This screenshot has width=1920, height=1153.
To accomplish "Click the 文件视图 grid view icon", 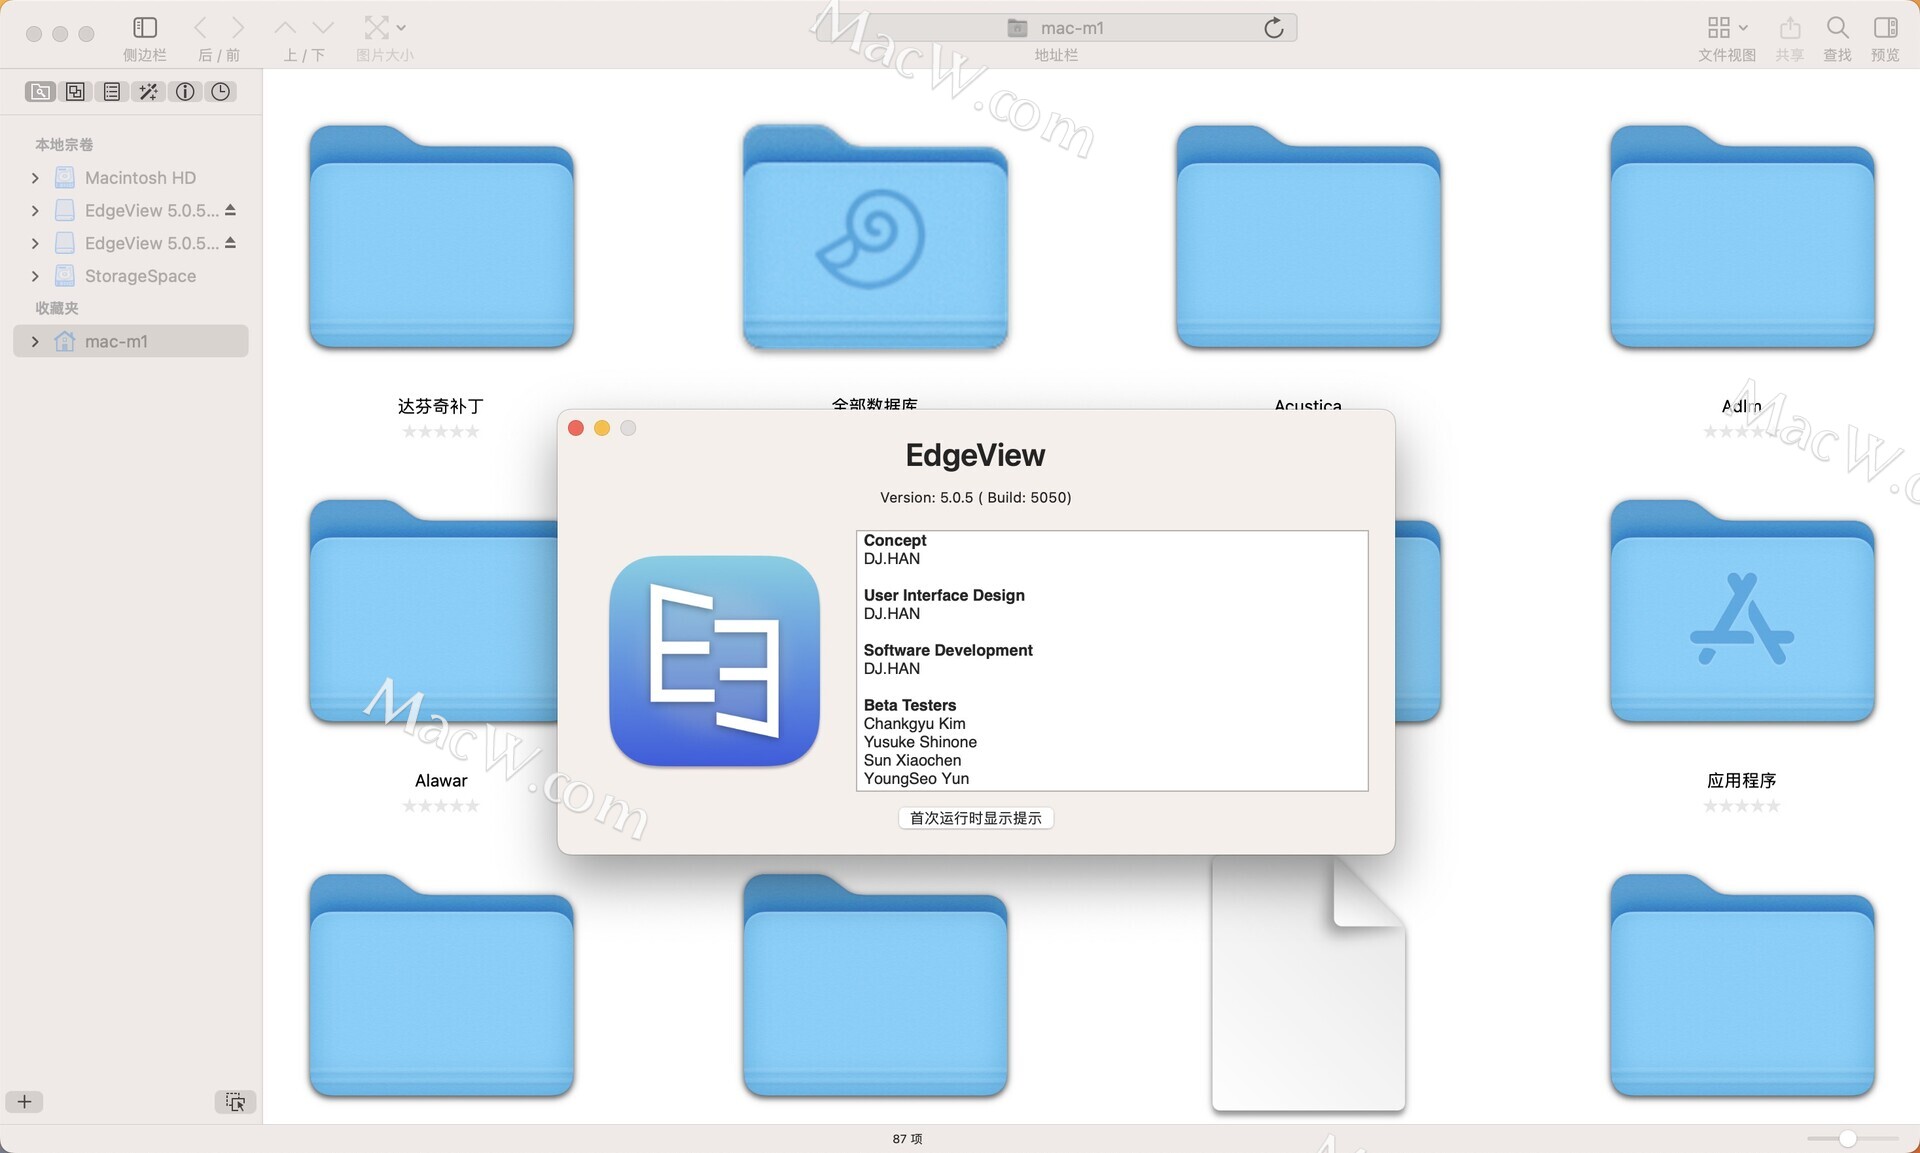I will [x=1719, y=28].
